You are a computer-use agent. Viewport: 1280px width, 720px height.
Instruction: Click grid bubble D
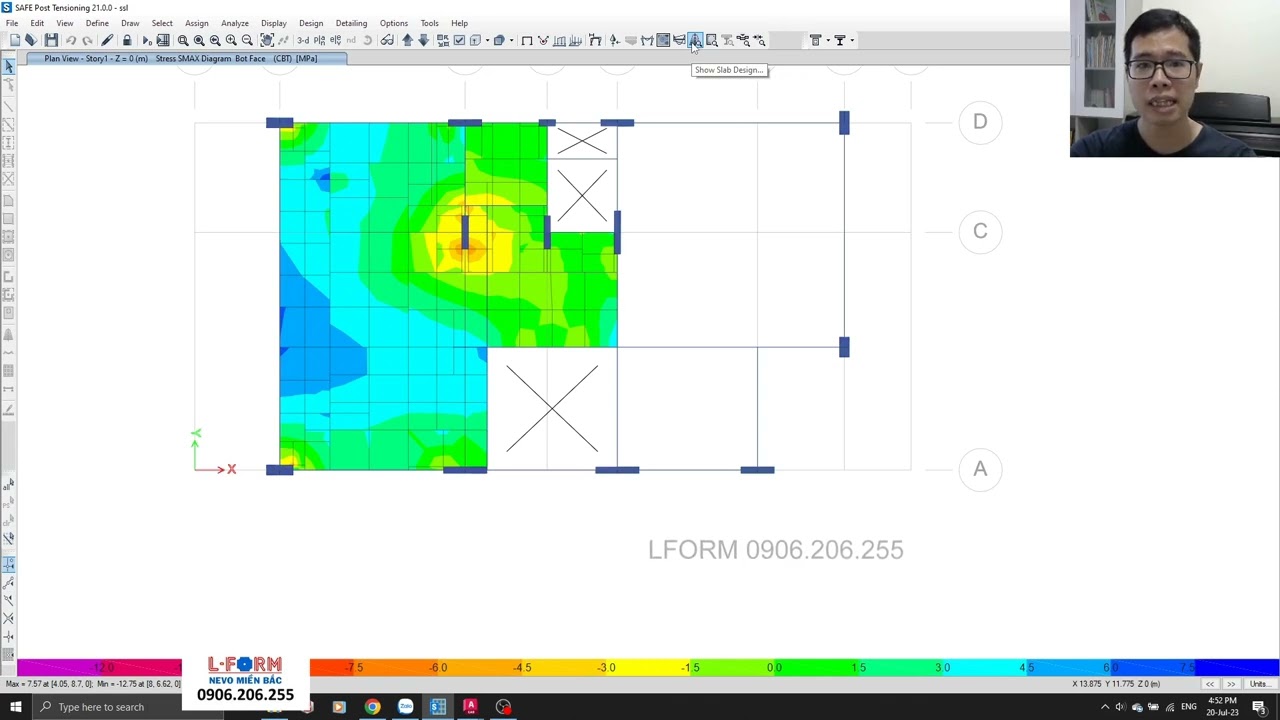click(x=980, y=122)
